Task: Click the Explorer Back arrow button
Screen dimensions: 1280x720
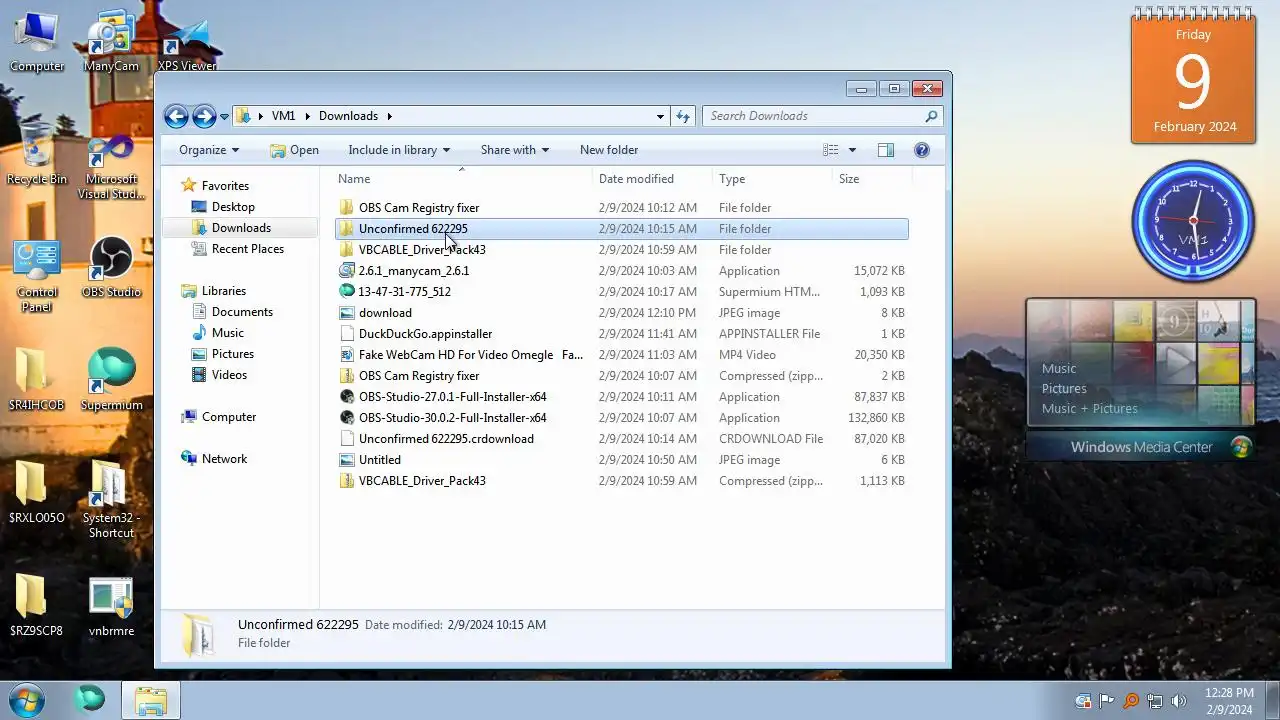Action: coord(176,116)
